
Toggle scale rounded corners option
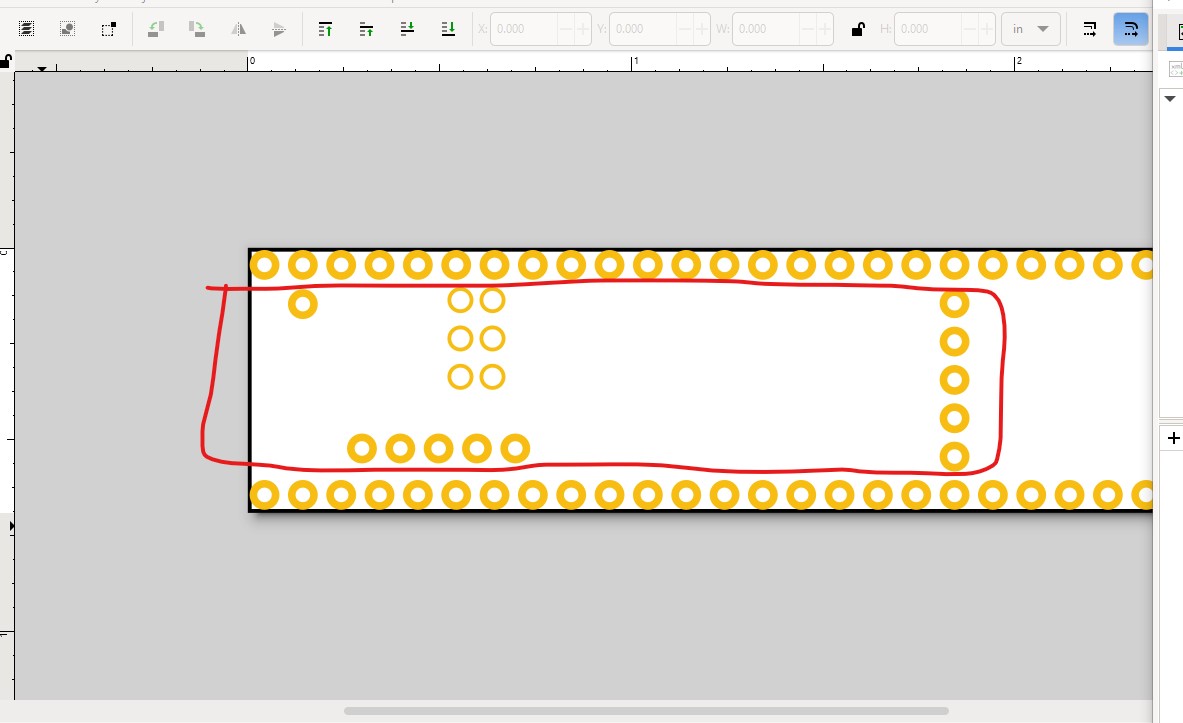[x=1130, y=29]
